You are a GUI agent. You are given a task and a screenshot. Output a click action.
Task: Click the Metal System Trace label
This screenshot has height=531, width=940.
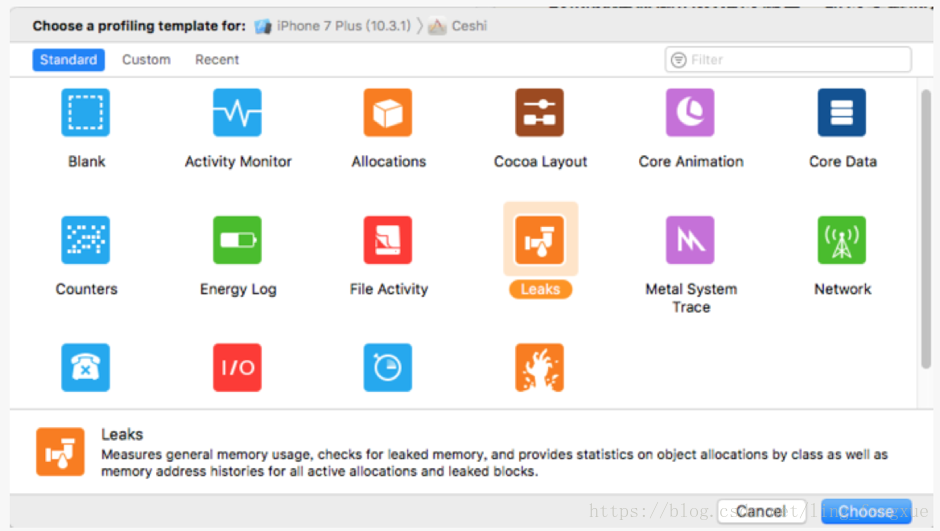pyautogui.click(x=691, y=298)
